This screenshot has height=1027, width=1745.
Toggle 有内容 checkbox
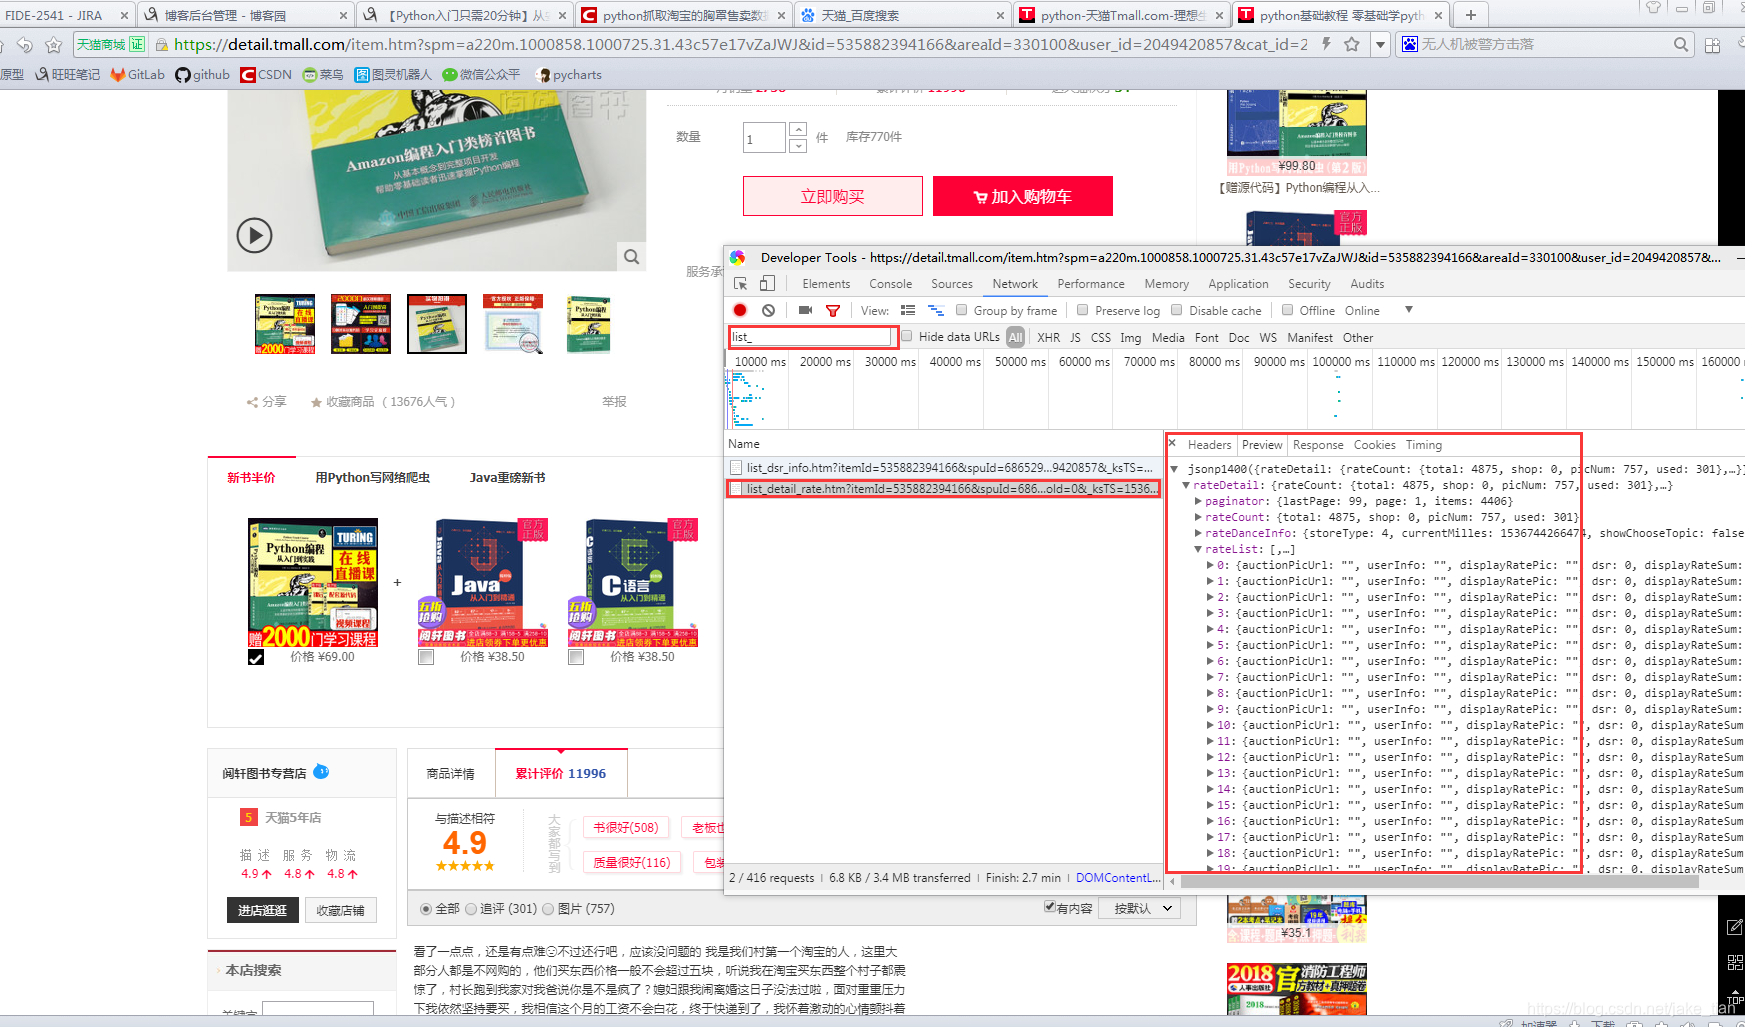[1050, 907]
